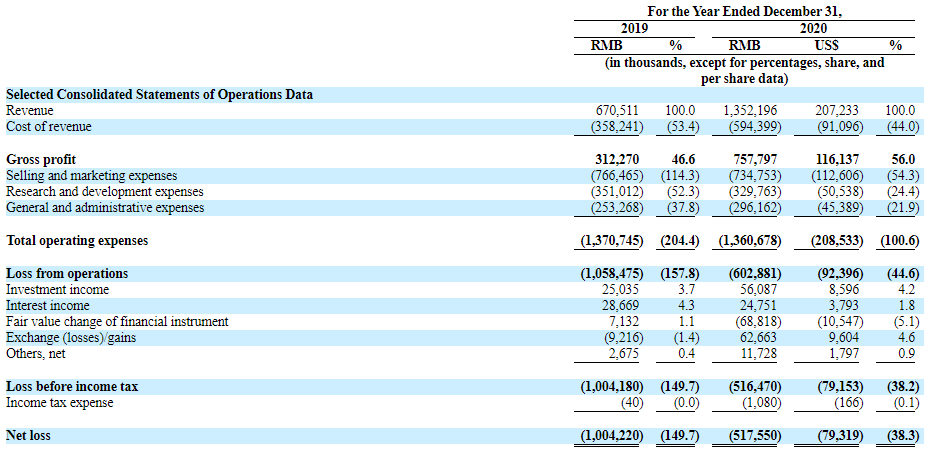Viewport: 933px width, 452px height.
Task: Click the Selected Consolidated Statements of Operations Data heading
Action: tap(159, 94)
